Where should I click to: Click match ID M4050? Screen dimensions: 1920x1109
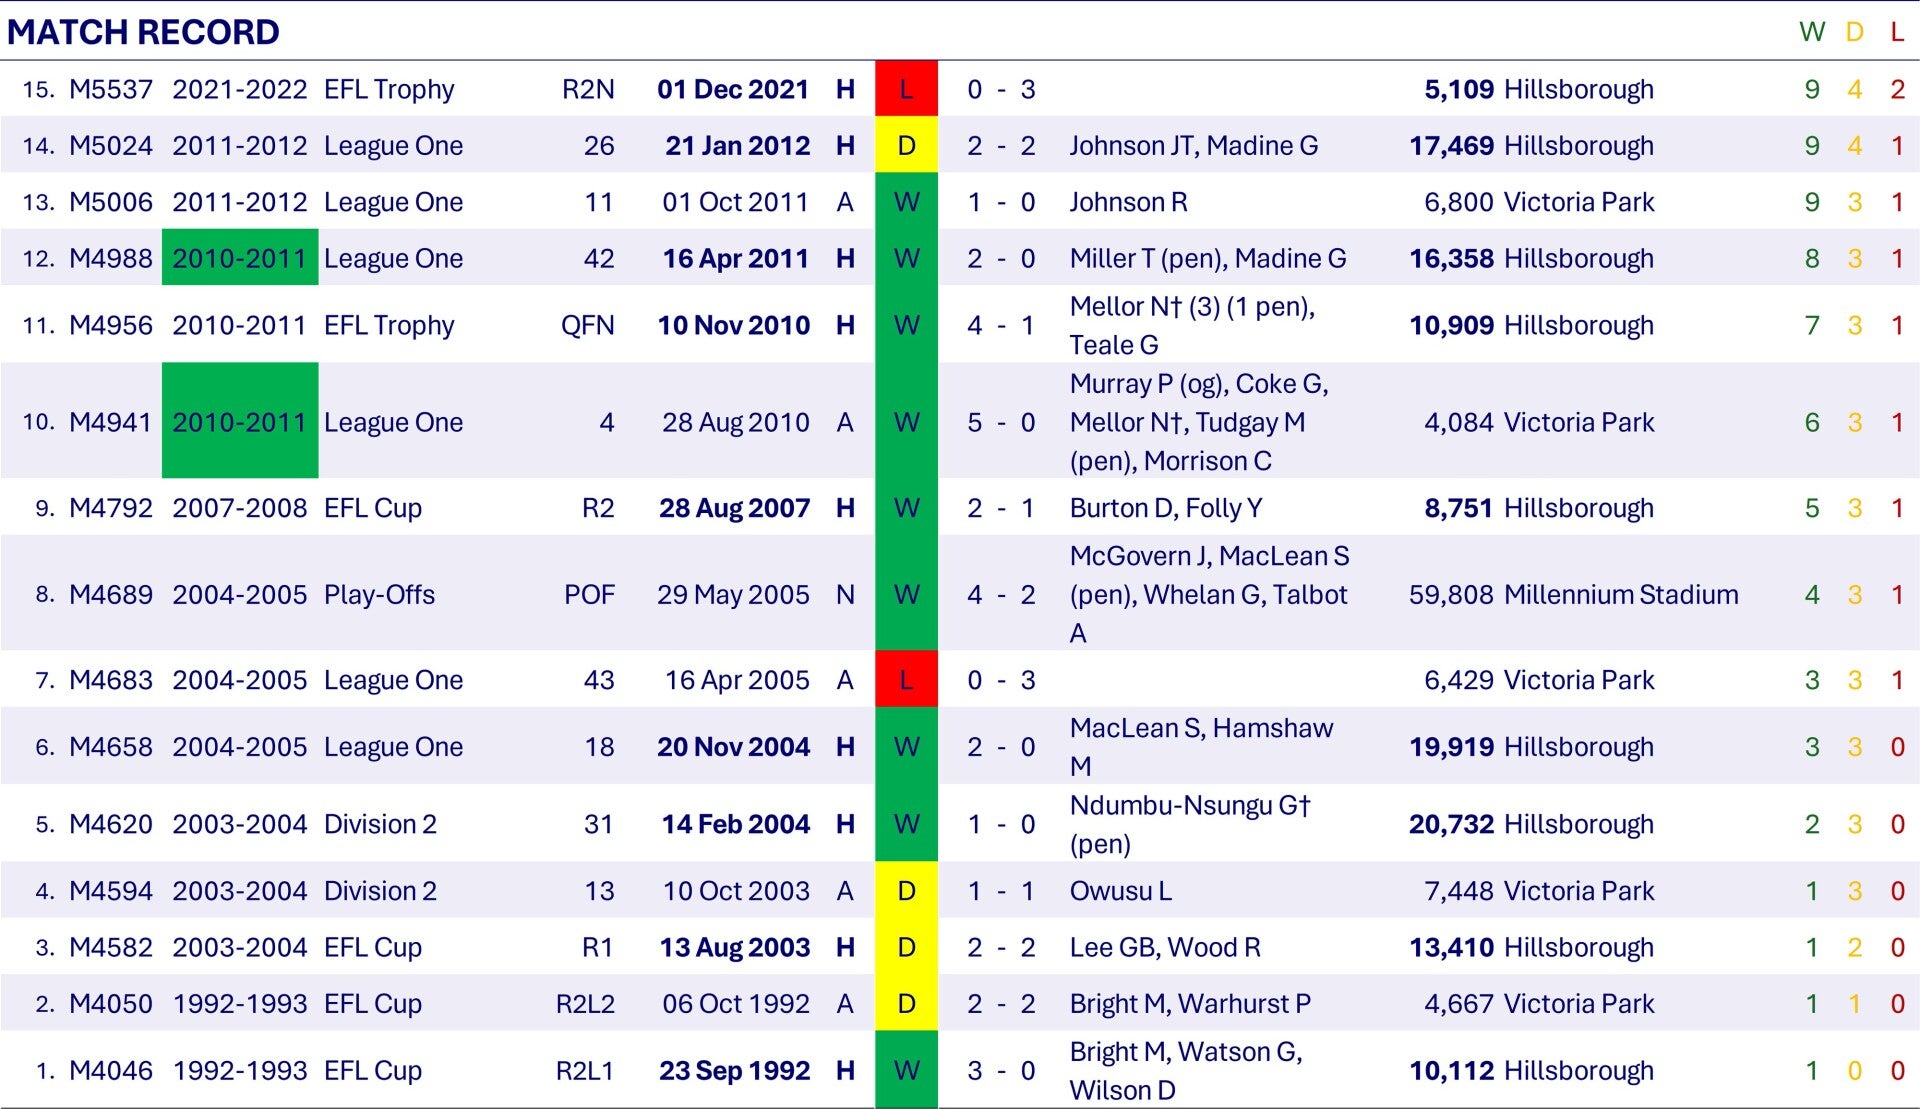110,1003
